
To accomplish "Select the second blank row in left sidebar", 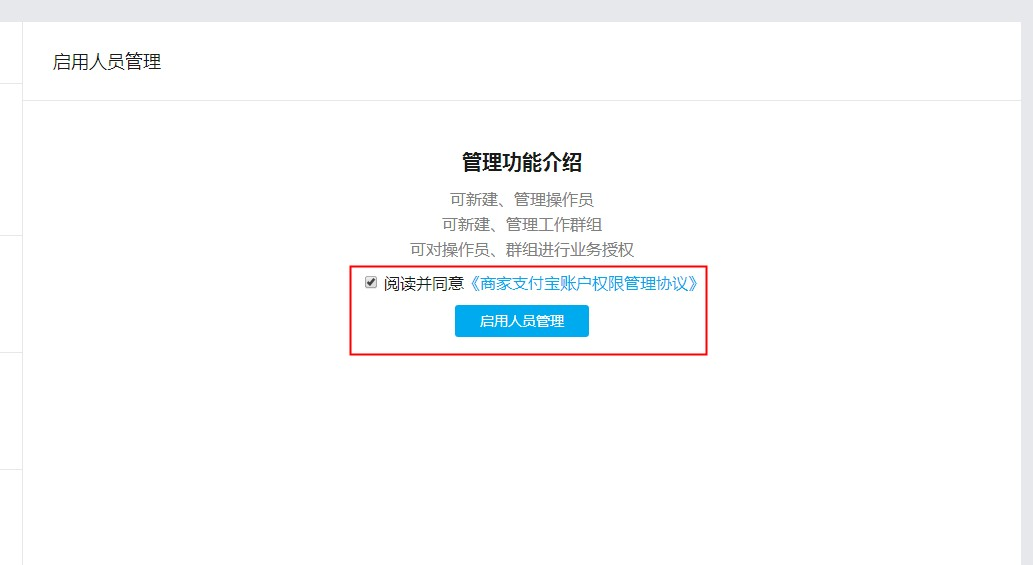I will pyautogui.click(x=11, y=159).
